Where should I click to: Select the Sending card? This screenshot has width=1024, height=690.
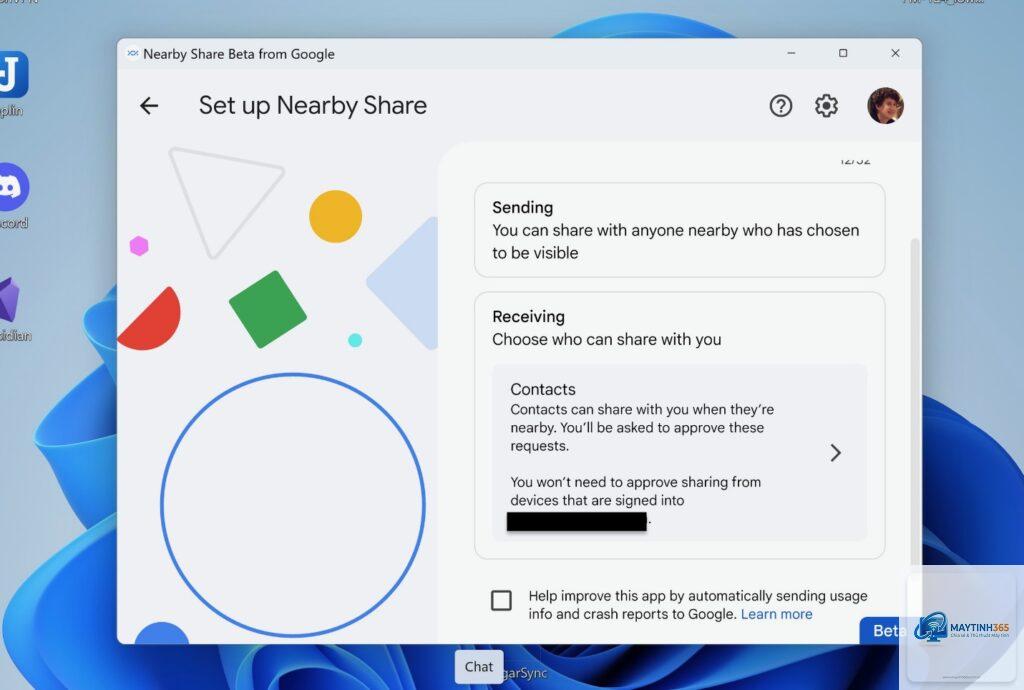(x=679, y=230)
